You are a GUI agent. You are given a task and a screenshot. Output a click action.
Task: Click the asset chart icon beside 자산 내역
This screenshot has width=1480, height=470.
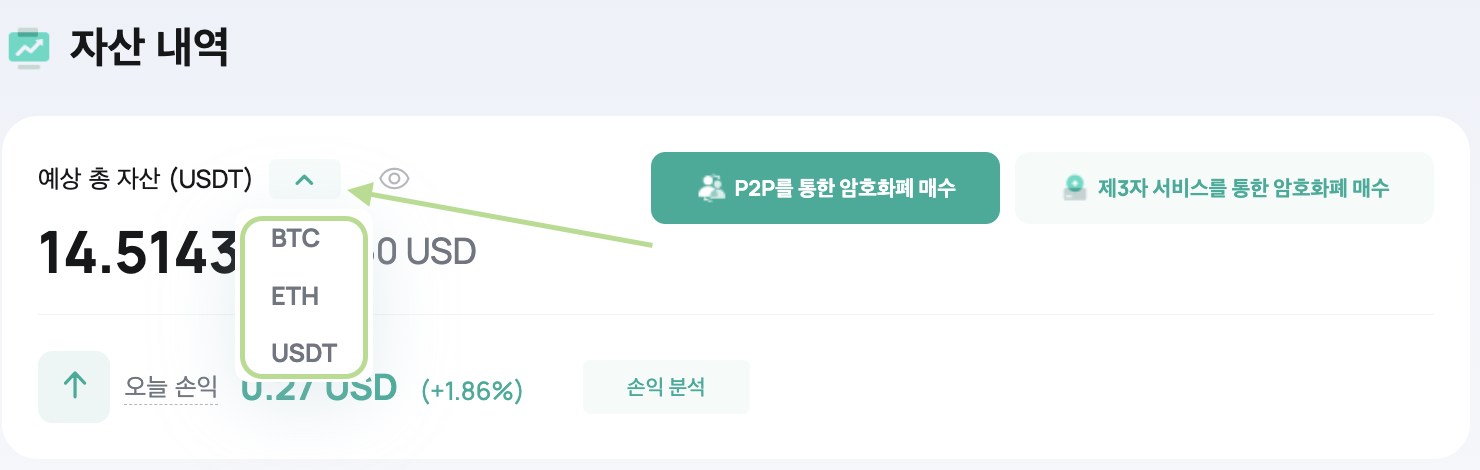29,47
